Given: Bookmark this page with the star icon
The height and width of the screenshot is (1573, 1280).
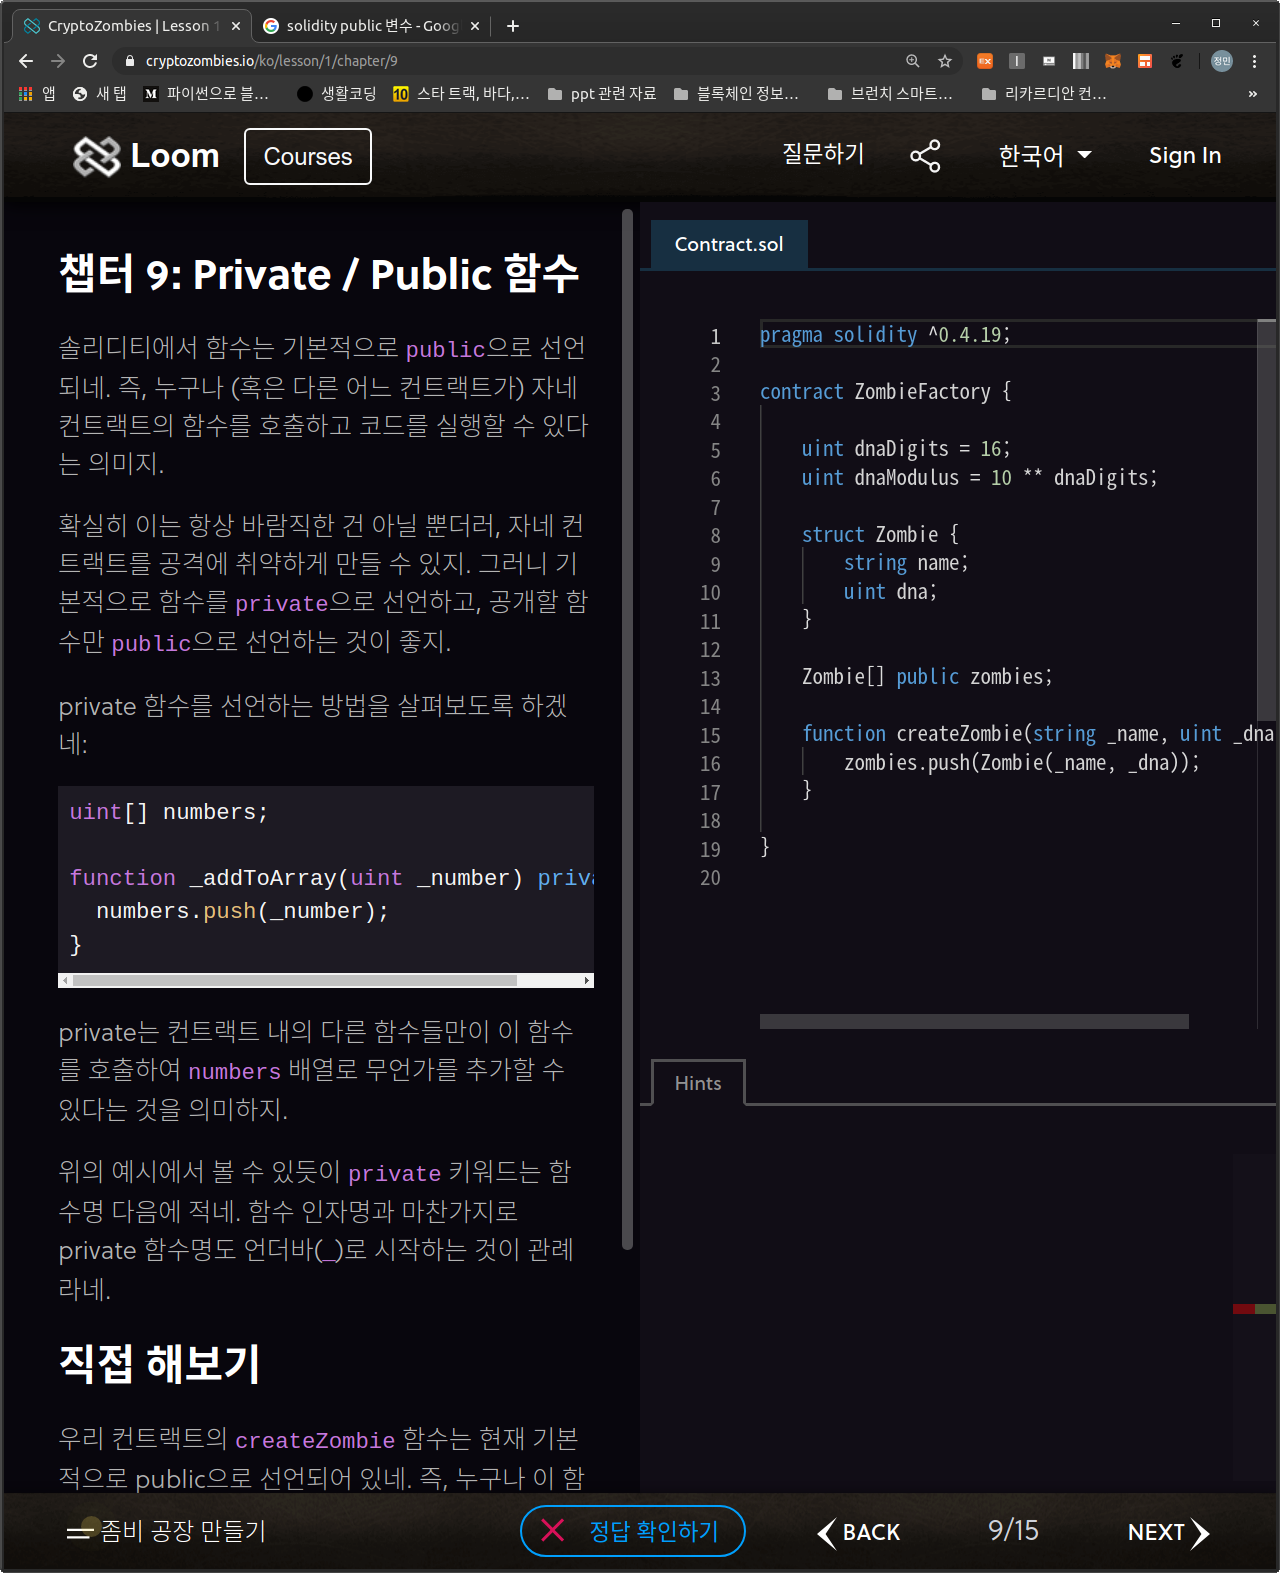Looking at the screenshot, I should [945, 61].
